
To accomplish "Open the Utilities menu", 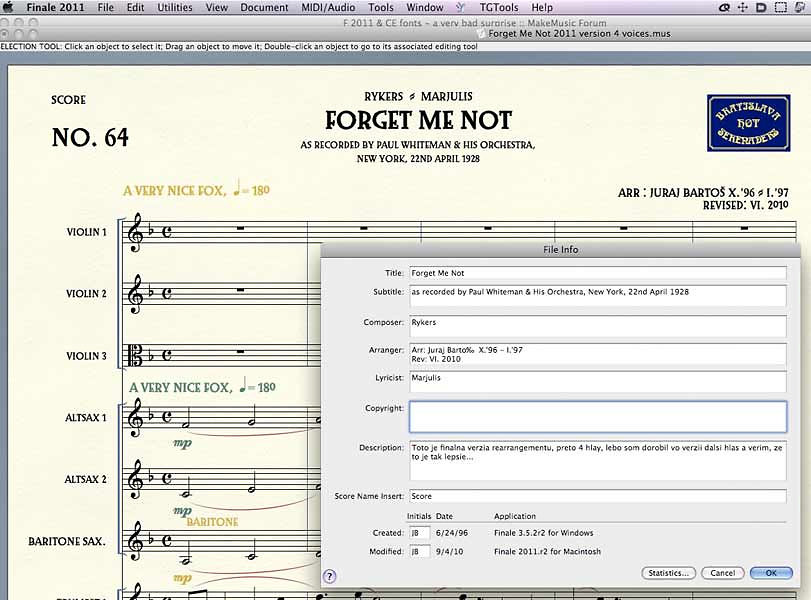I will pos(175,7).
